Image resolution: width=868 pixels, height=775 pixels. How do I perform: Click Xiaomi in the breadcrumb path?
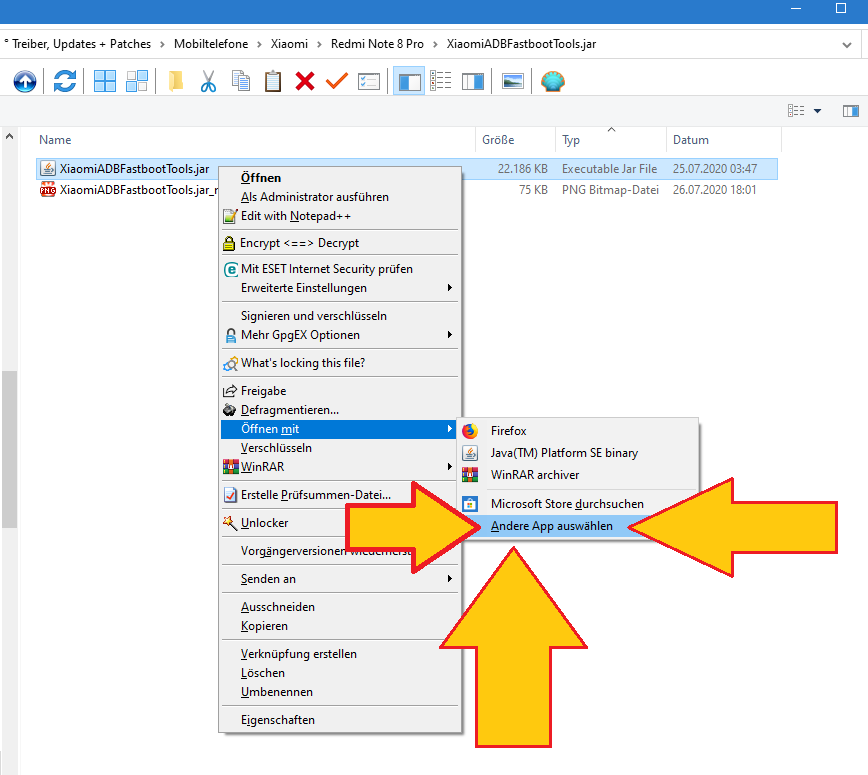(289, 44)
